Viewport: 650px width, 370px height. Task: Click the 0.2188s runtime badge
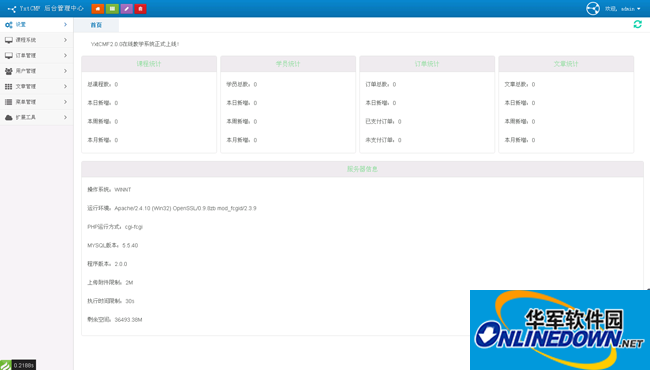pos(24,365)
